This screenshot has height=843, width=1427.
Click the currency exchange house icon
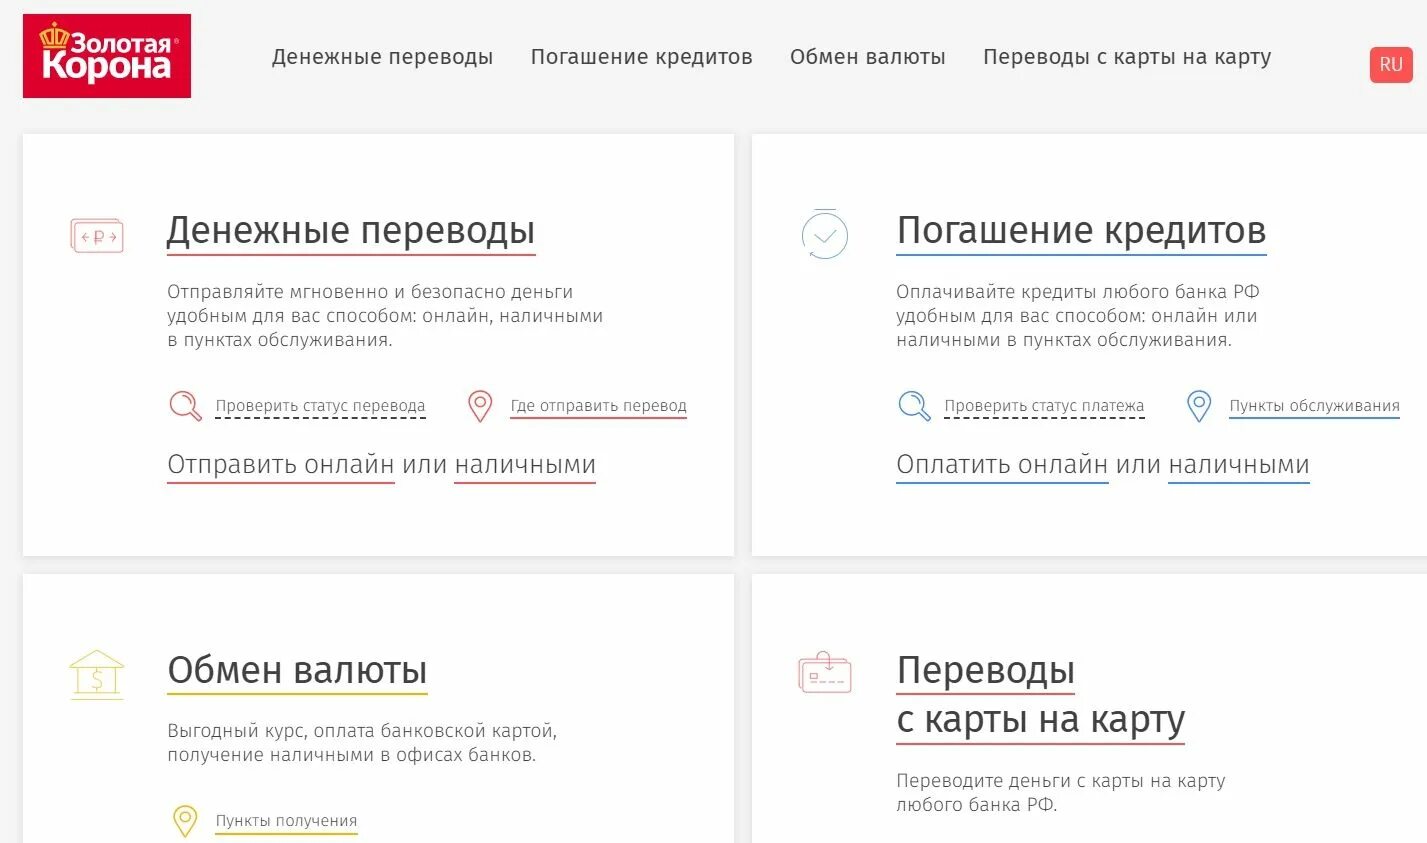pyautogui.click(x=97, y=674)
